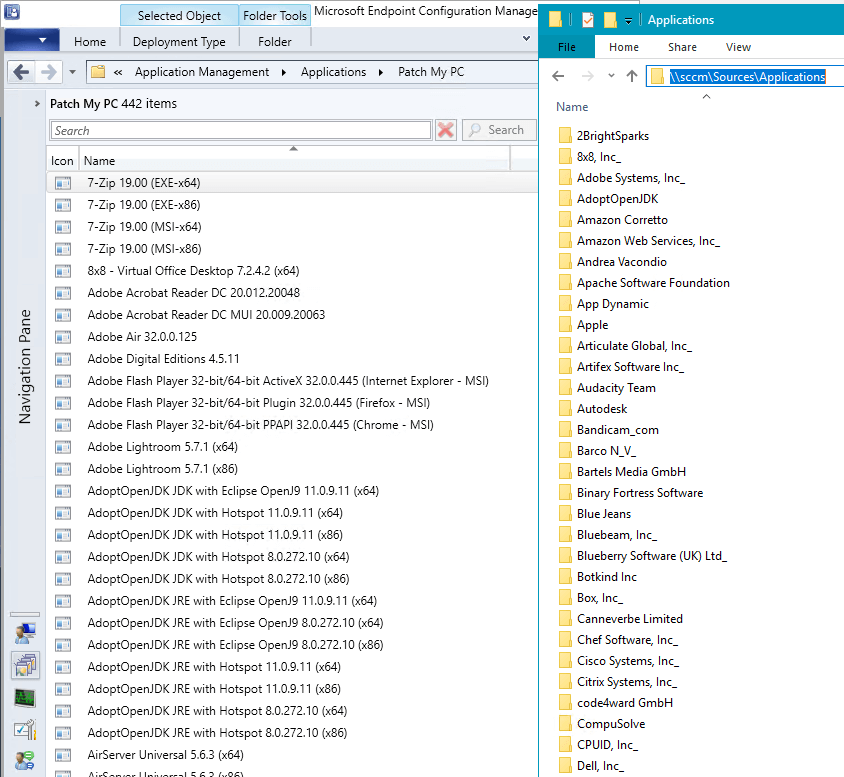Open Monitoring workspace icon
The height and width of the screenshot is (777, 844).
pyautogui.click(x=25, y=698)
